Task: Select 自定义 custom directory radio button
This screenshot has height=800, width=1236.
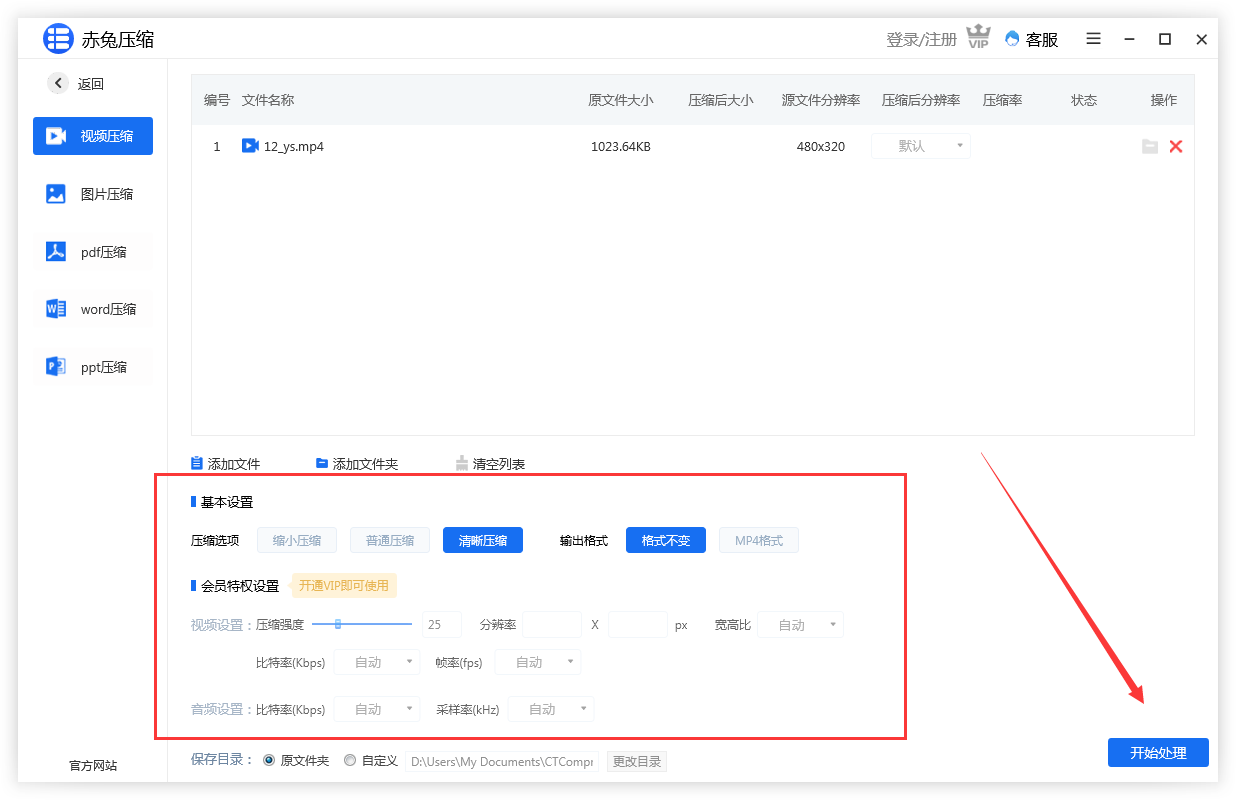Action: point(350,761)
